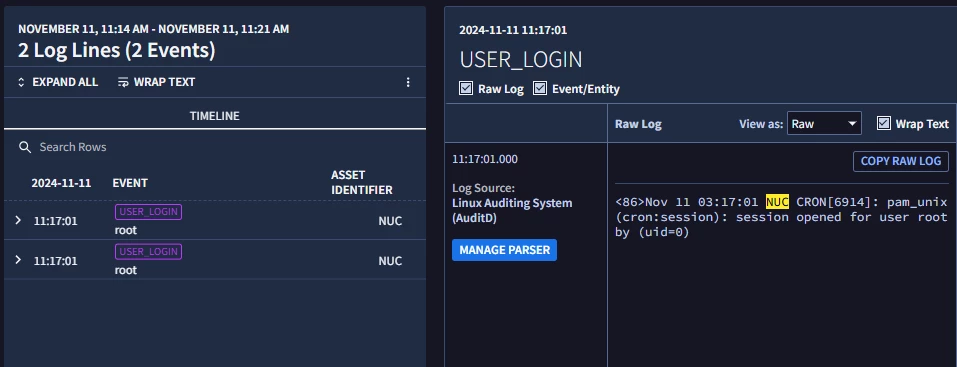Click the November 11 time range text
The height and width of the screenshot is (367, 957).
[154, 29]
